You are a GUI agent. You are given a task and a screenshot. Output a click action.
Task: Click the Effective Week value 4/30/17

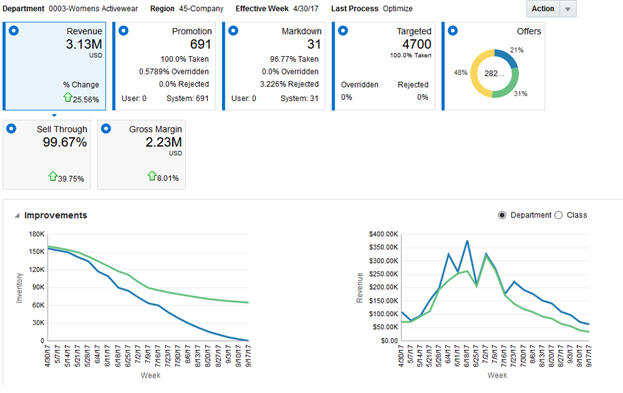click(x=306, y=8)
